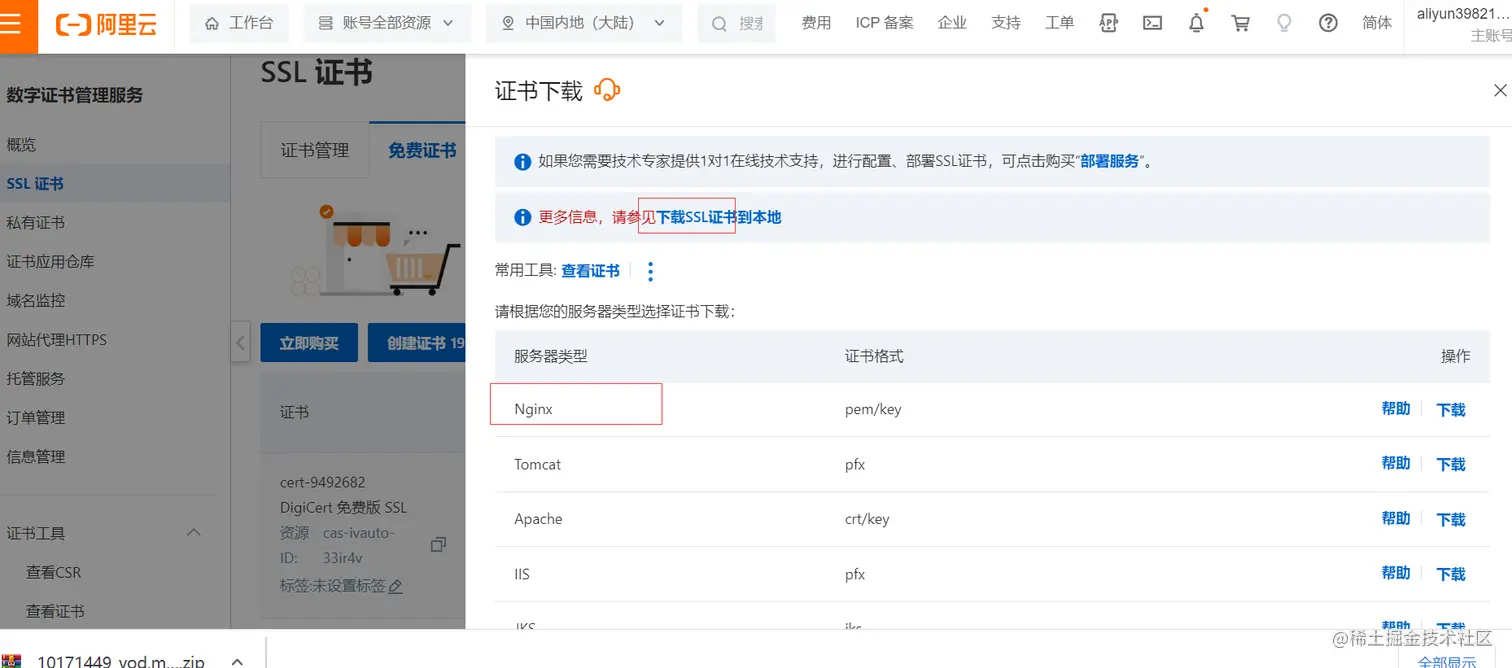Screen dimensions: 1512x668
Task: Open 网站代理HTTPS in the sidebar
Action: click(x=56, y=340)
